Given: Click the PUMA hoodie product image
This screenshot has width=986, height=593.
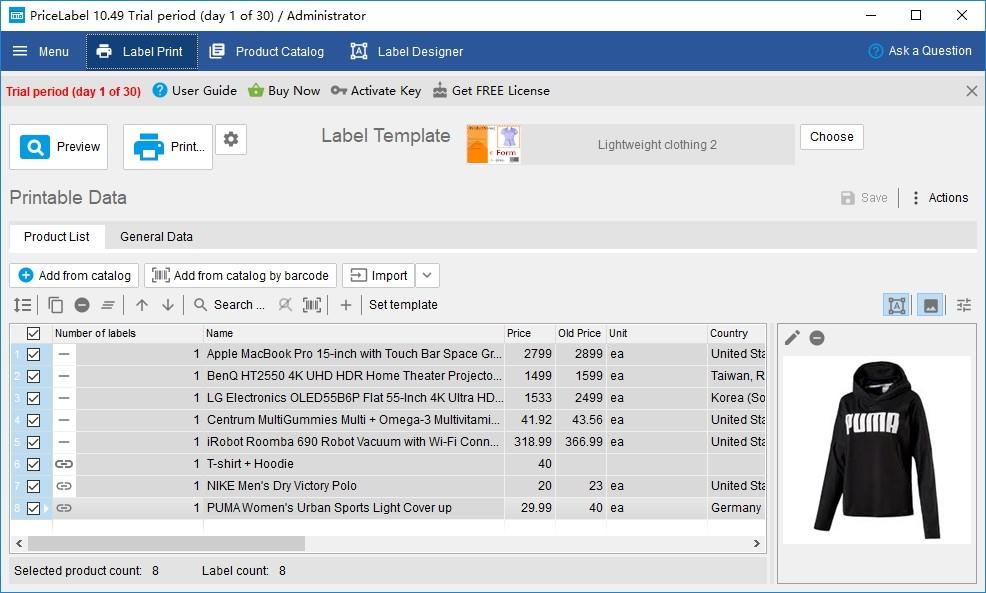Looking at the screenshot, I should tap(877, 450).
